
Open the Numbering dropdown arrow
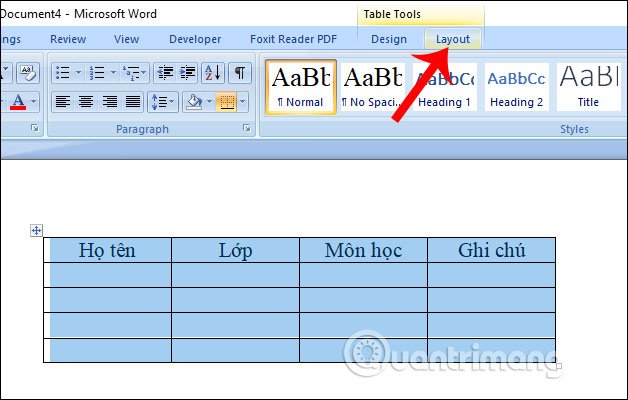click(x=113, y=73)
